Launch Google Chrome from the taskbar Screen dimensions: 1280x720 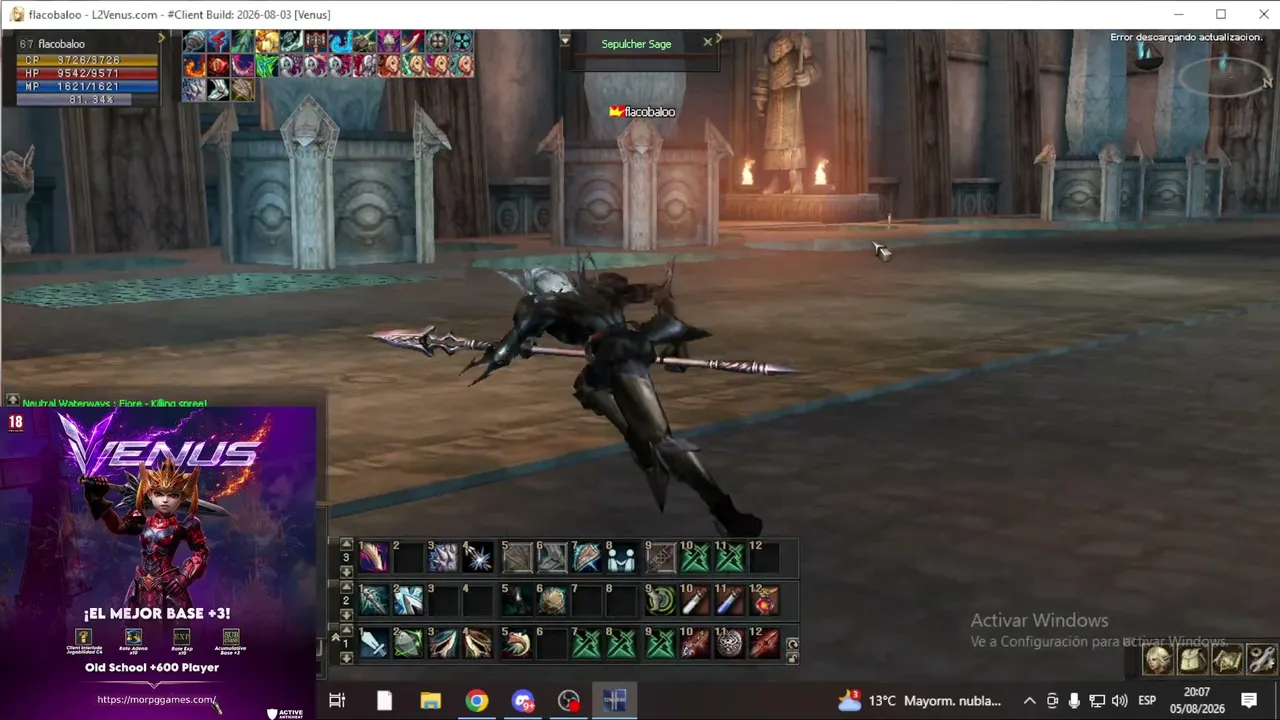(x=477, y=701)
